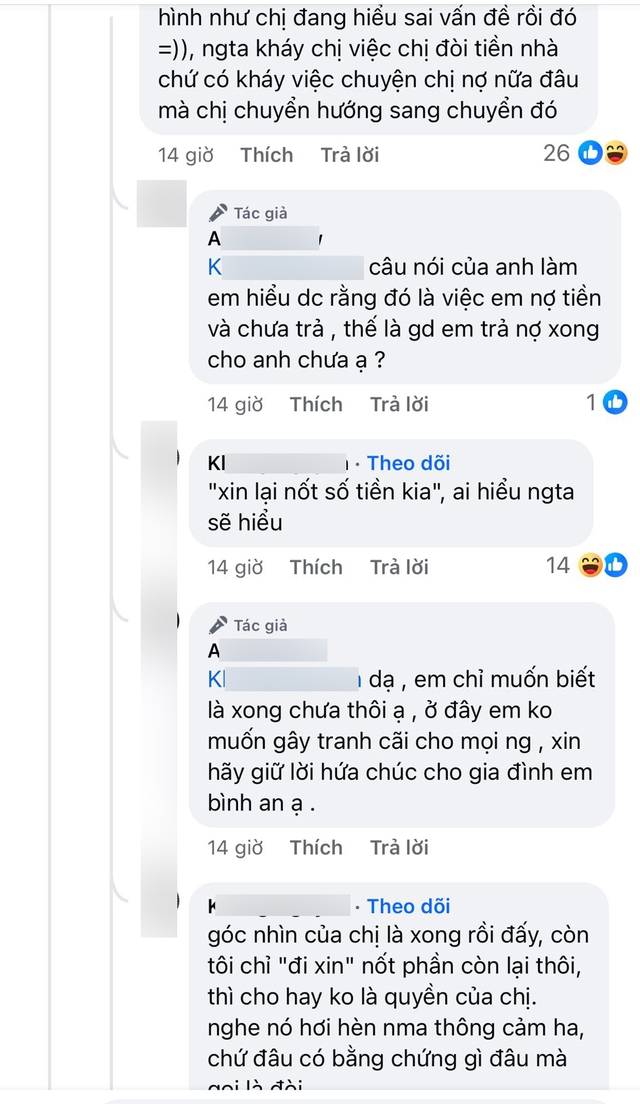The height and width of the screenshot is (1104, 640).
Task: Click the Tác giả pen icon on the first author comment
Action: 219,212
